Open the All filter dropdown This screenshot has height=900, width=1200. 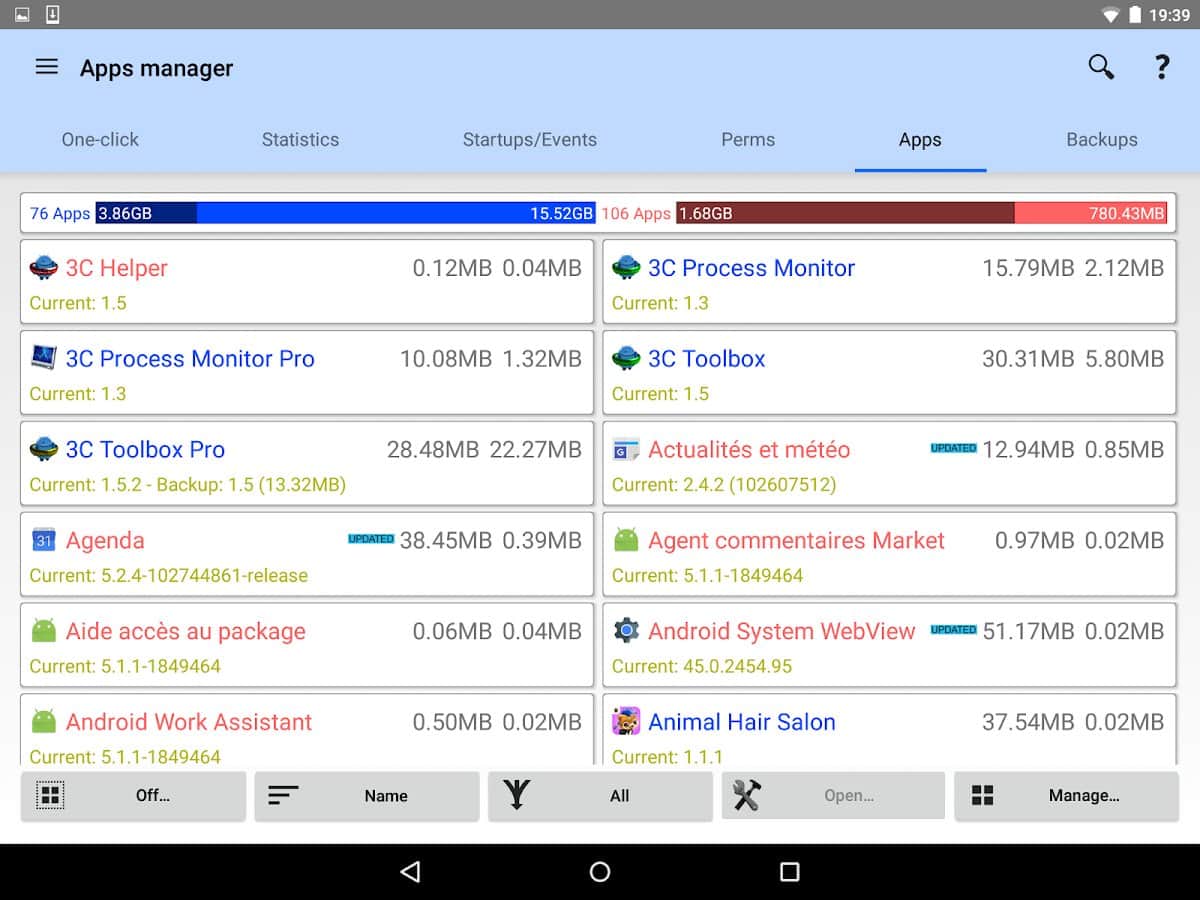point(600,796)
